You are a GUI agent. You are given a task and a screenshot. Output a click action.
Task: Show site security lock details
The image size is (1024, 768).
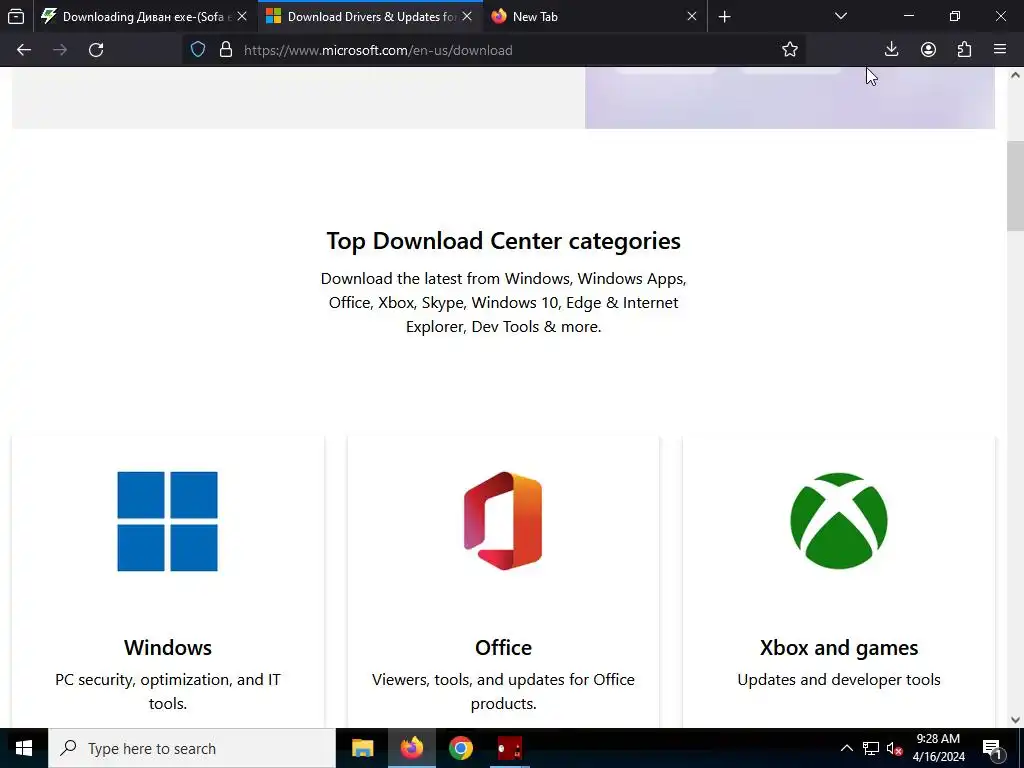point(226,50)
